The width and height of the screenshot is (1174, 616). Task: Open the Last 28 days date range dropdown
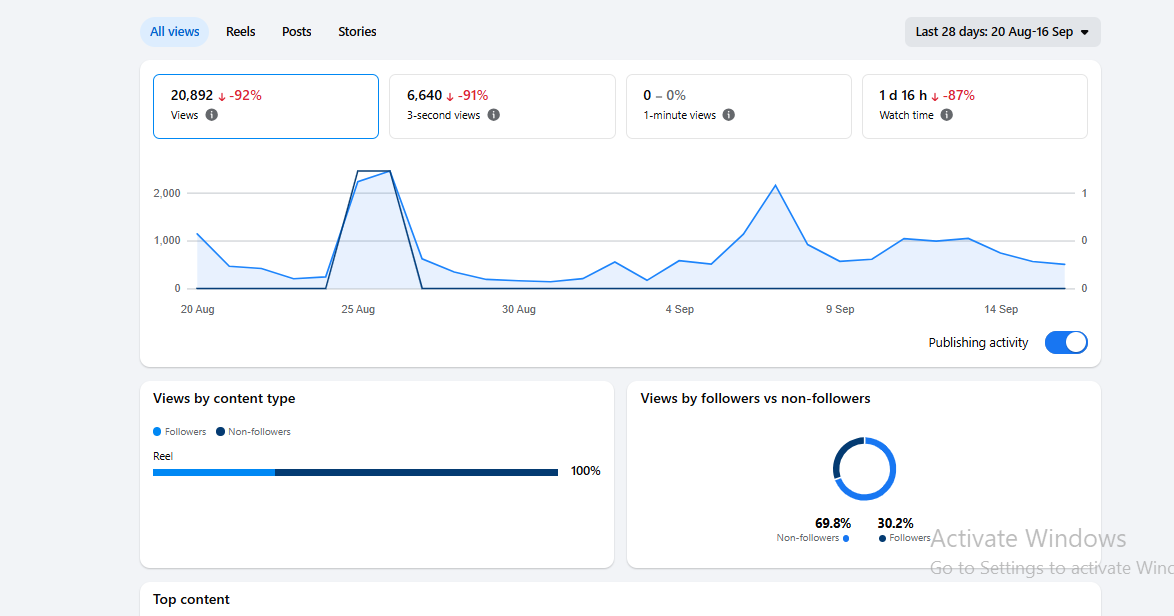point(1003,32)
